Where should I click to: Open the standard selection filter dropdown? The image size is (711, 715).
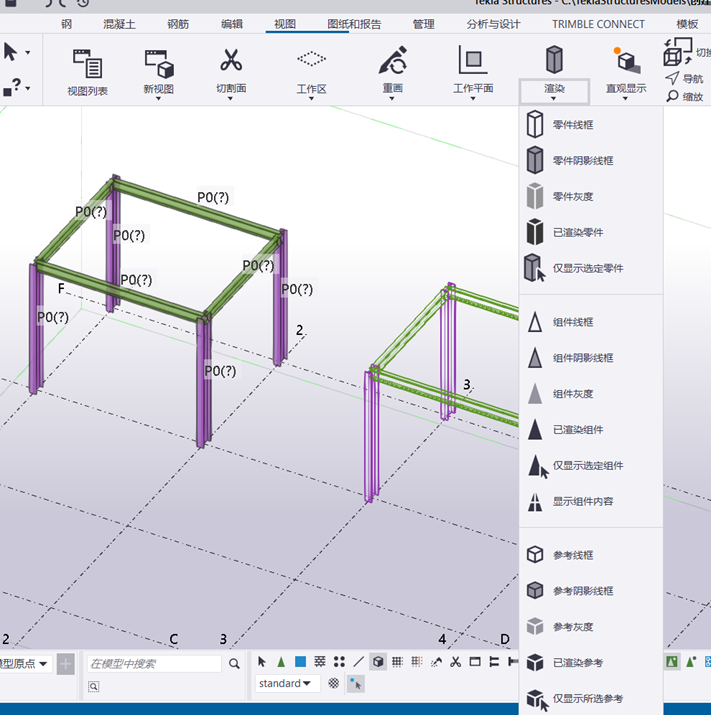[287, 684]
